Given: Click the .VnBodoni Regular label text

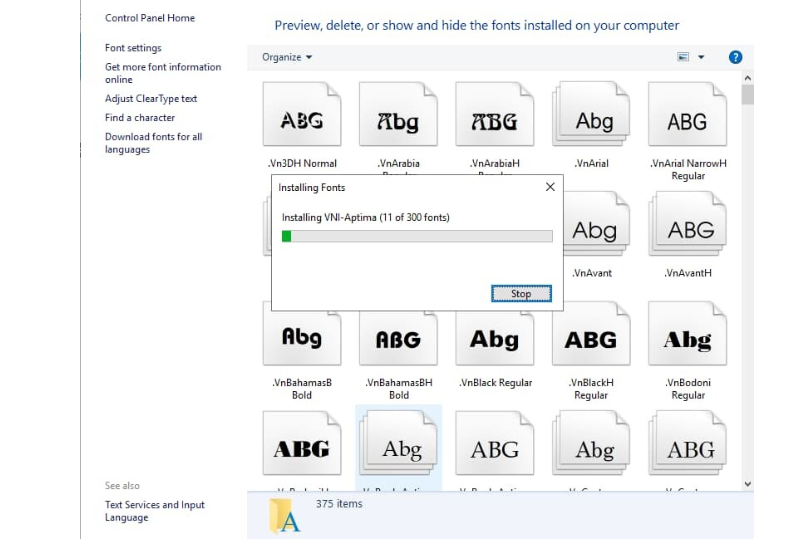Looking at the screenshot, I should click(688, 389).
